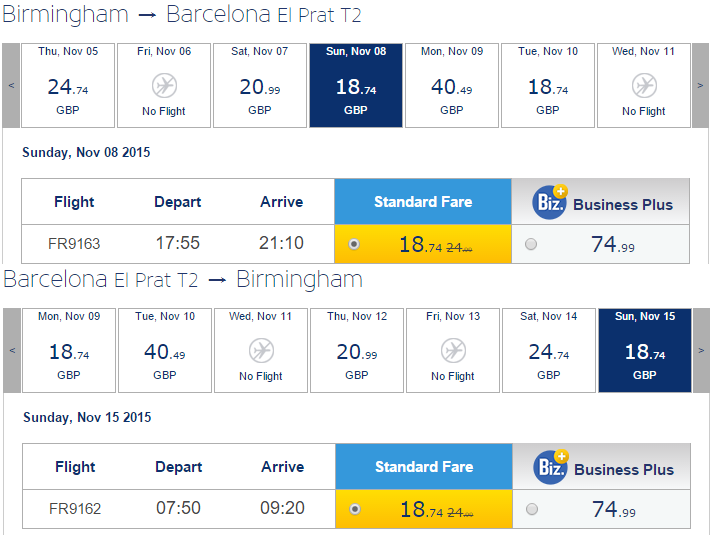Pick Sat, Nov 14 return date tab
Viewport: 712px width, 539px height.
click(x=549, y=350)
